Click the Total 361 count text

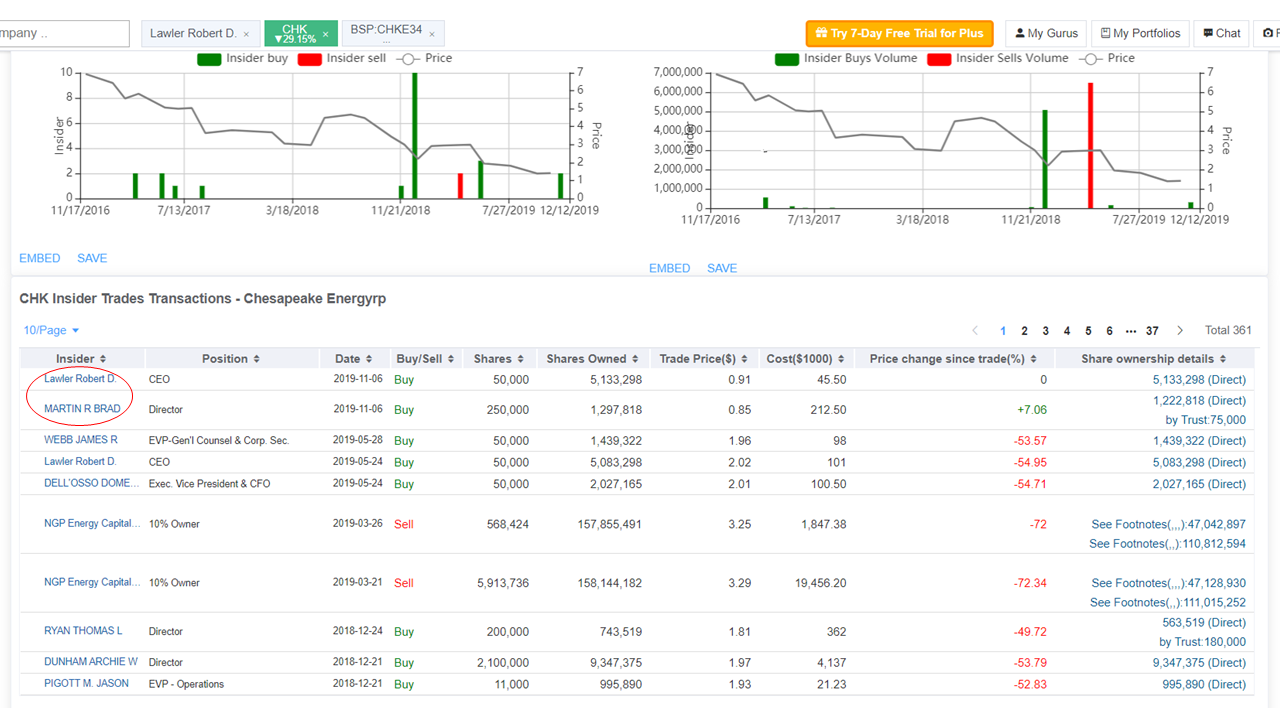[1228, 330]
